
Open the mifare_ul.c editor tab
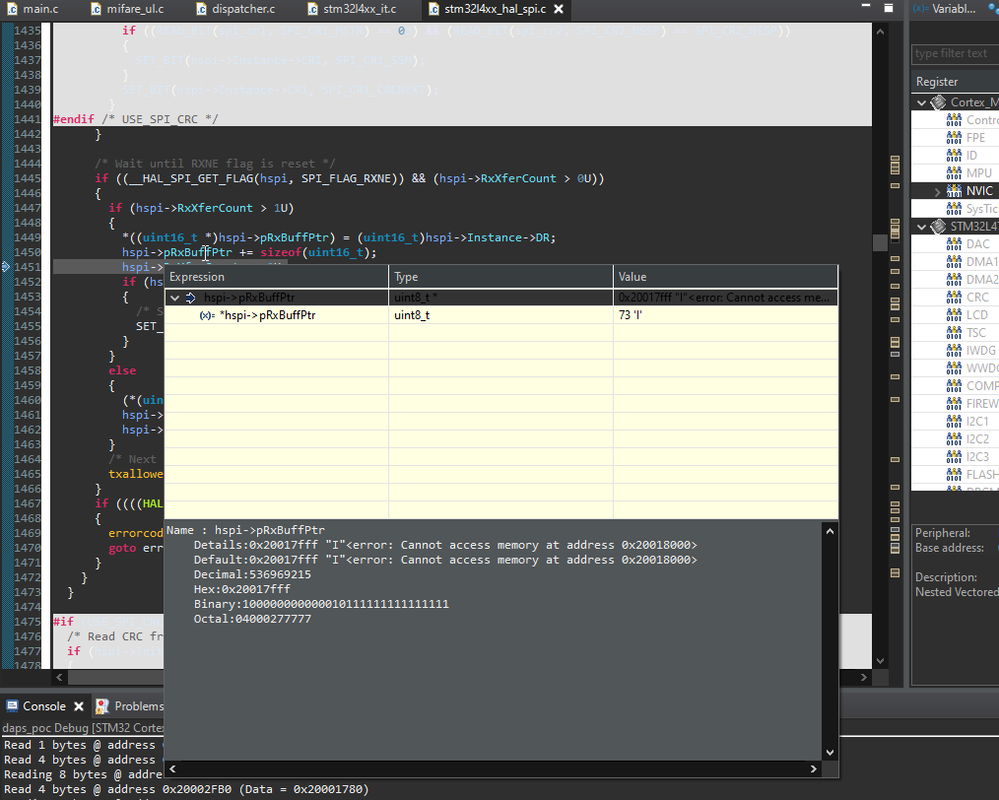pos(127,9)
